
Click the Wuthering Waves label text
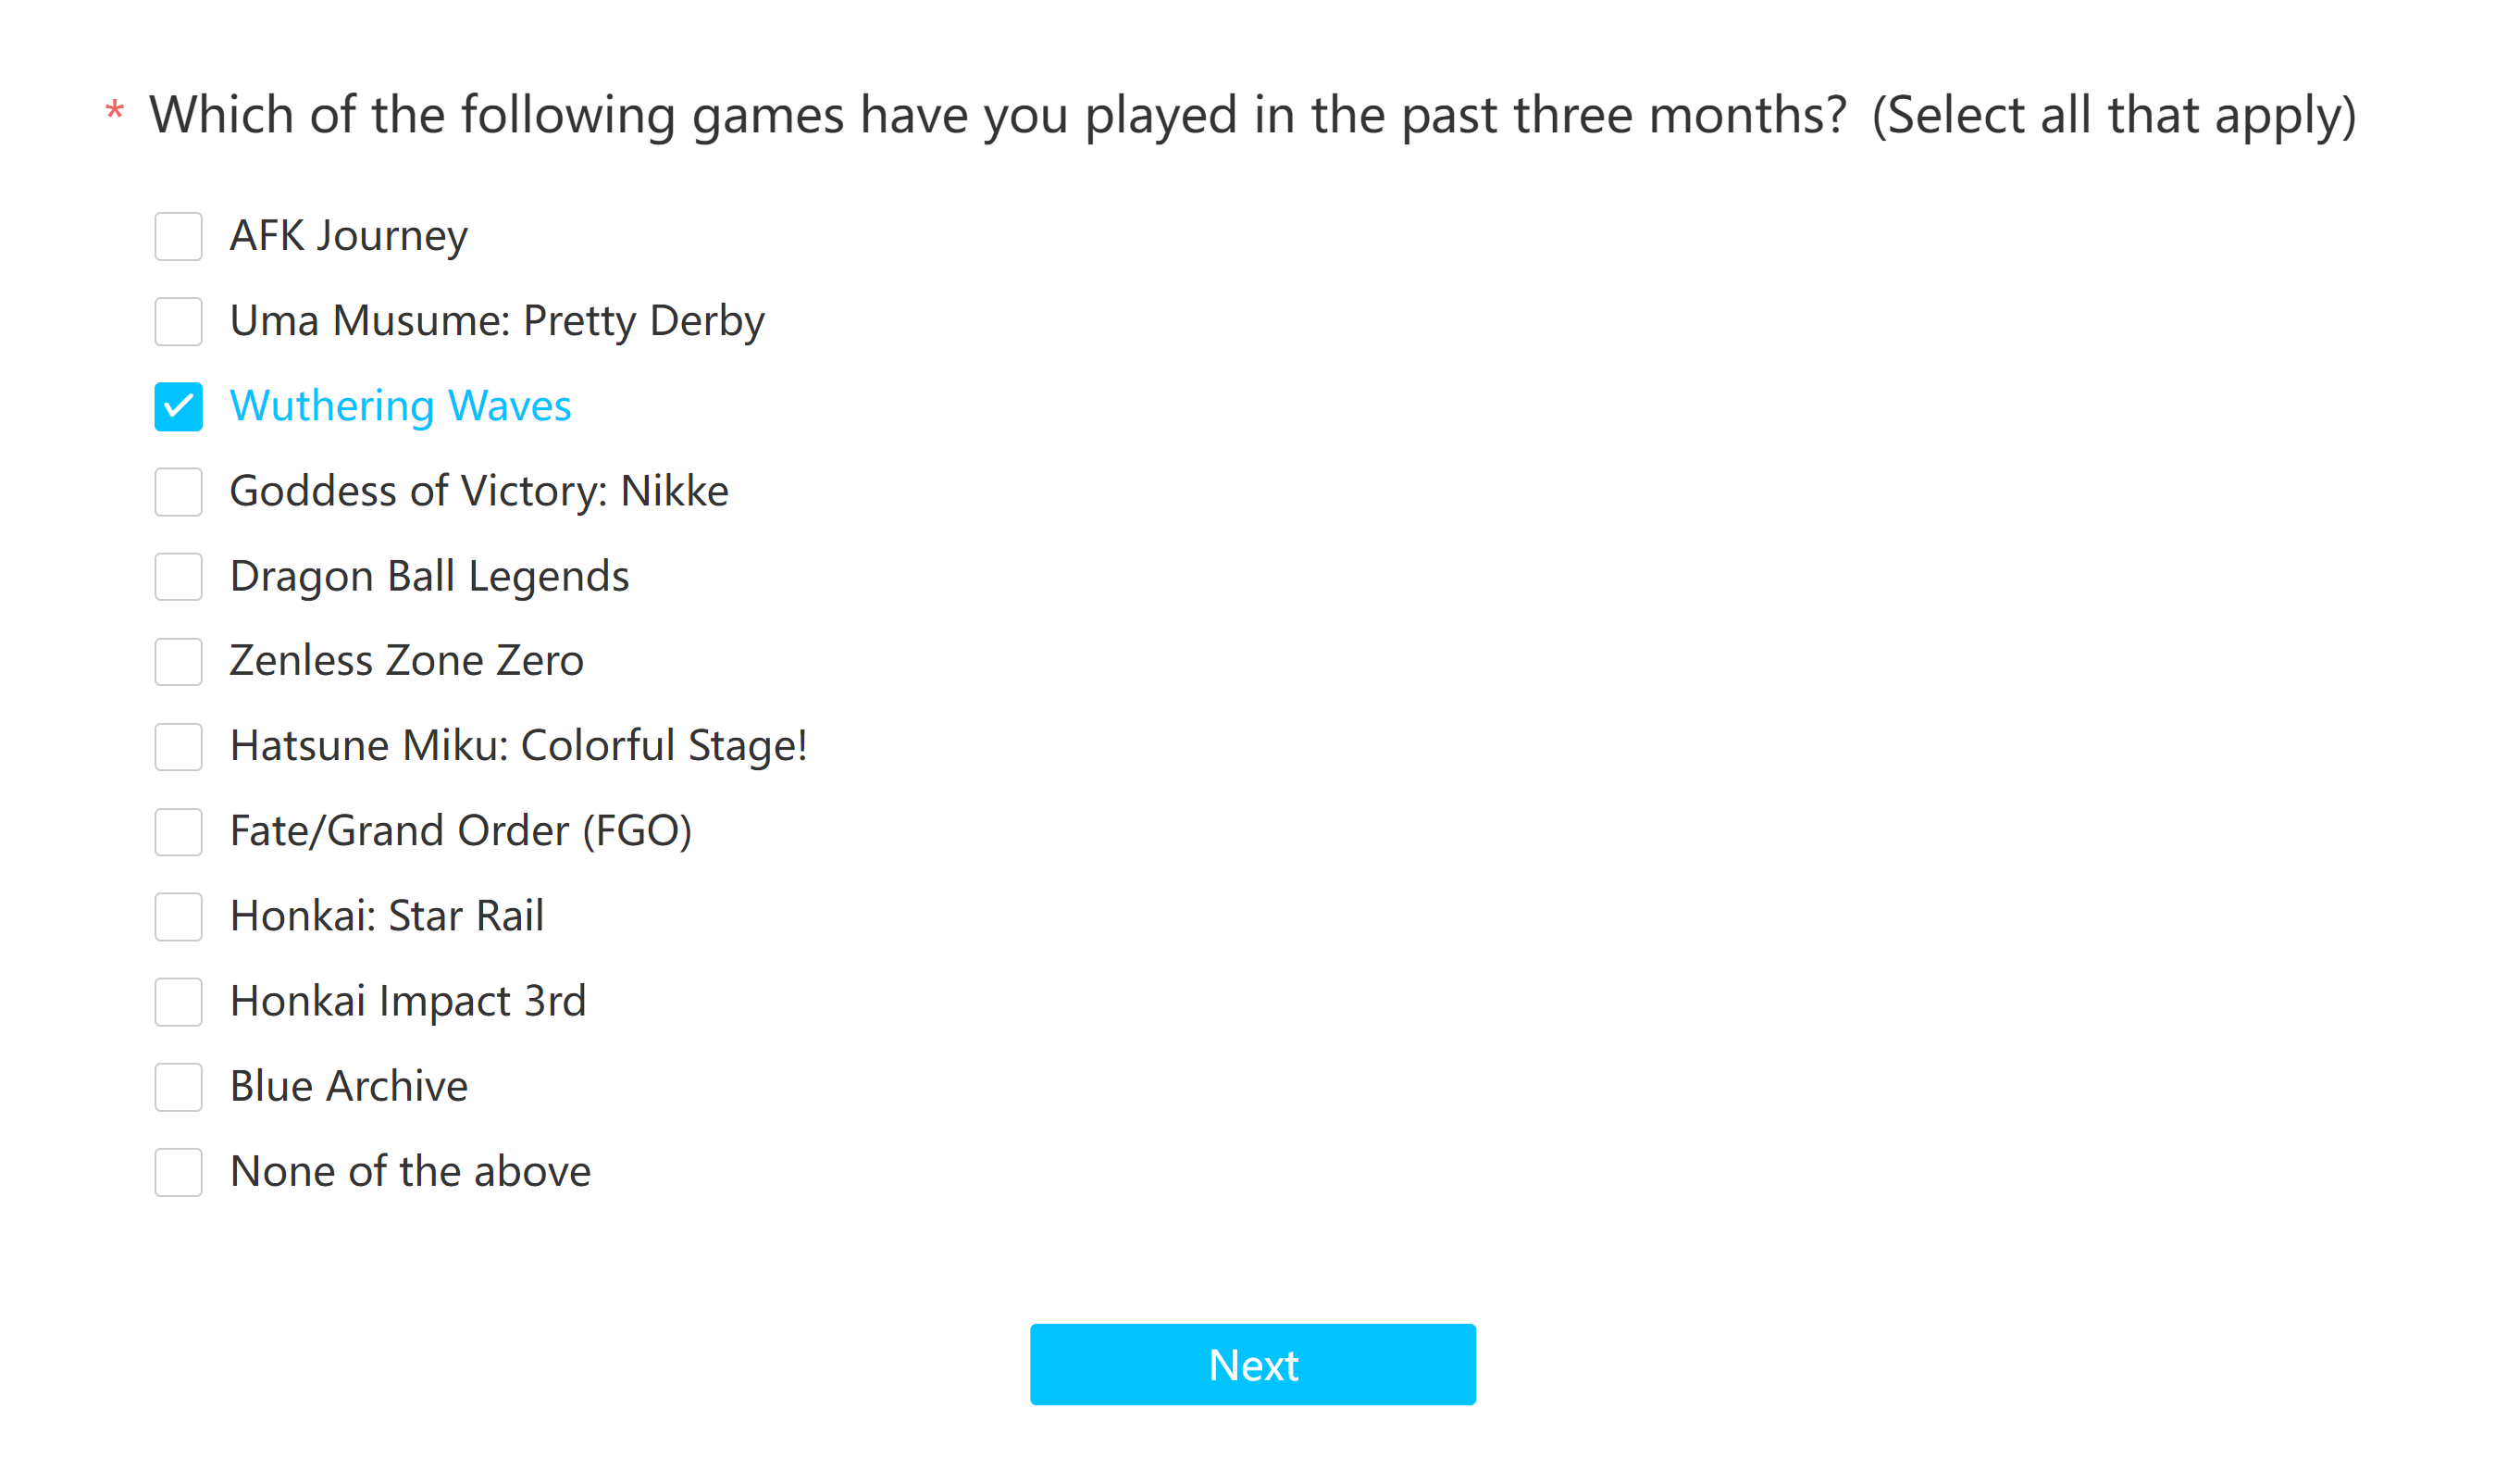click(400, 406)
